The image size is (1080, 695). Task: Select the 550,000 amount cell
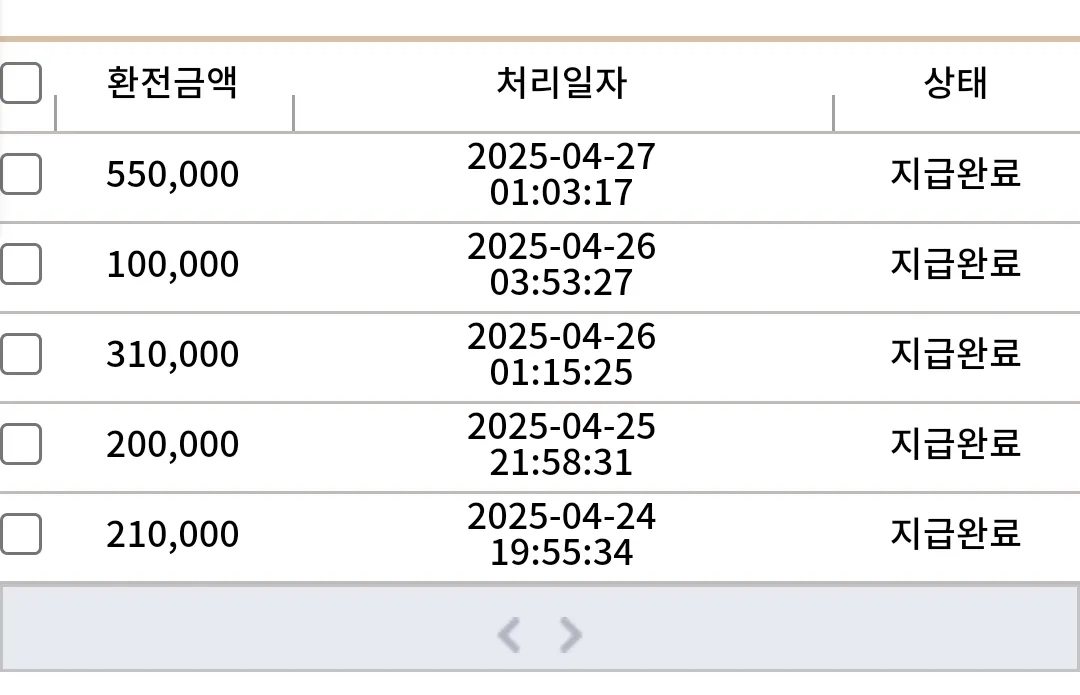pyautogui.click(x=172, y=174)
